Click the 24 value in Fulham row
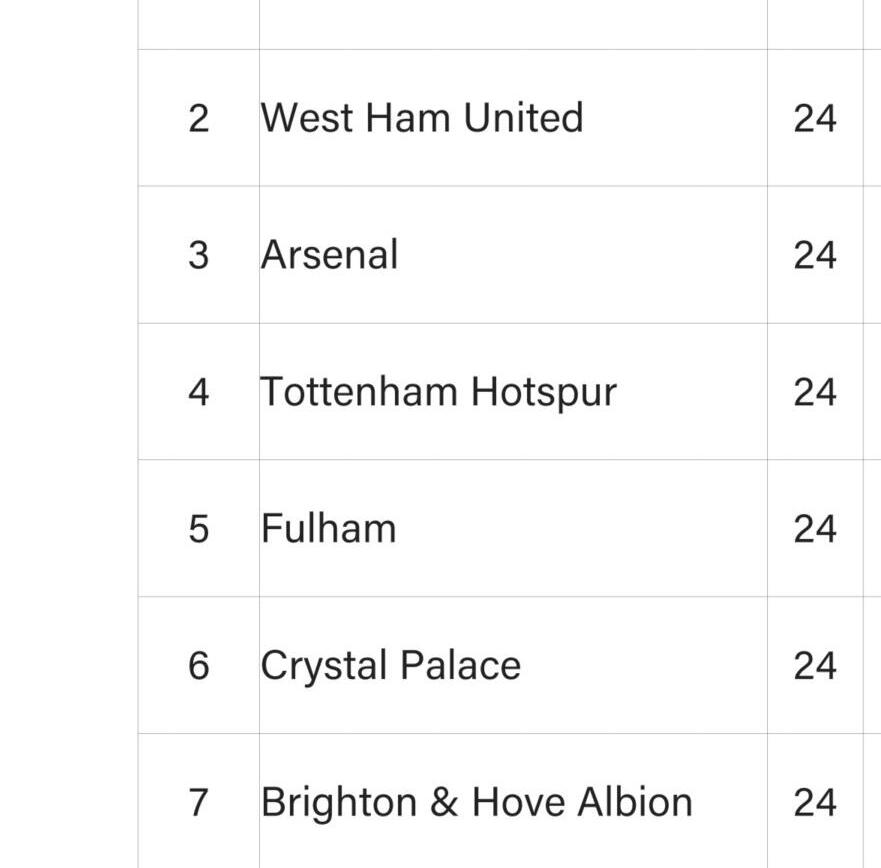The image size is (881, 868). 815,529
